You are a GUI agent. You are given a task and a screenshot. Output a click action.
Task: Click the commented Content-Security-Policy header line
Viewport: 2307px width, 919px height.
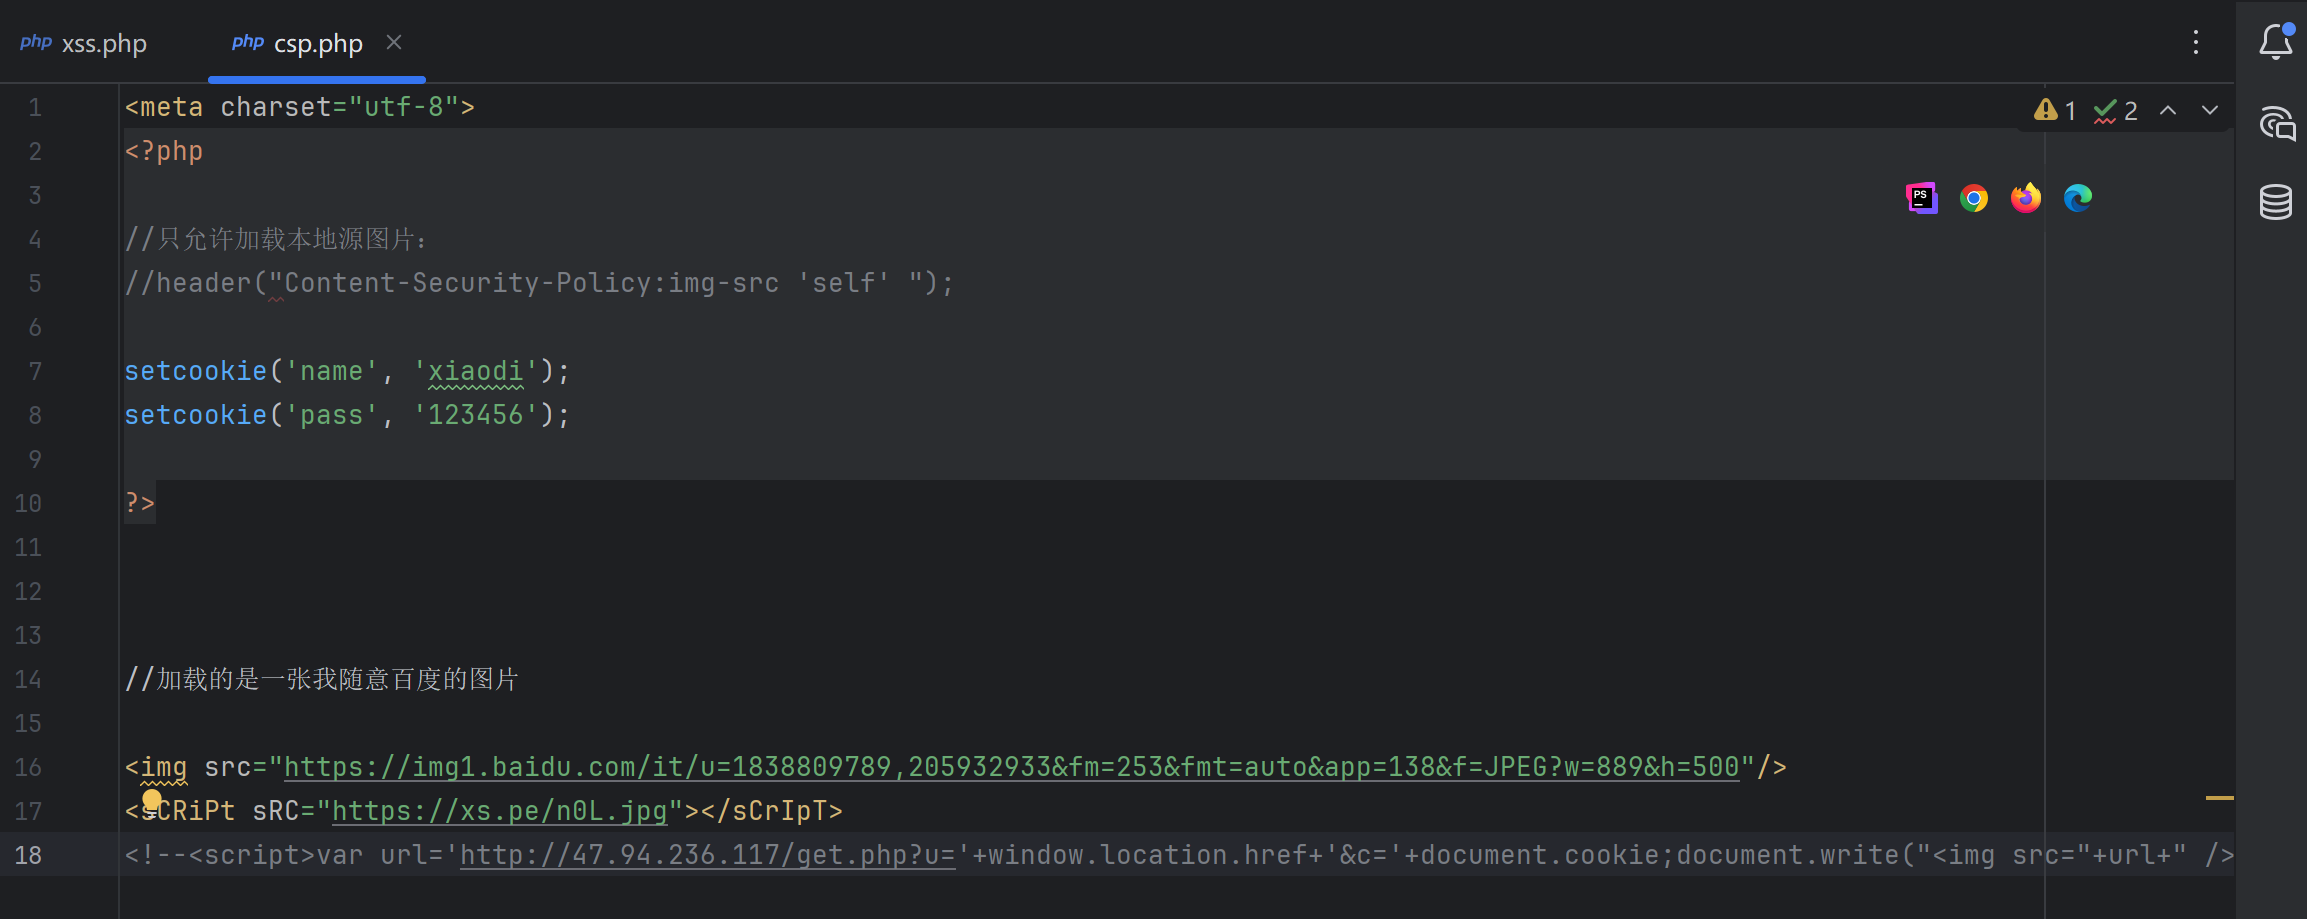(540, 283)
